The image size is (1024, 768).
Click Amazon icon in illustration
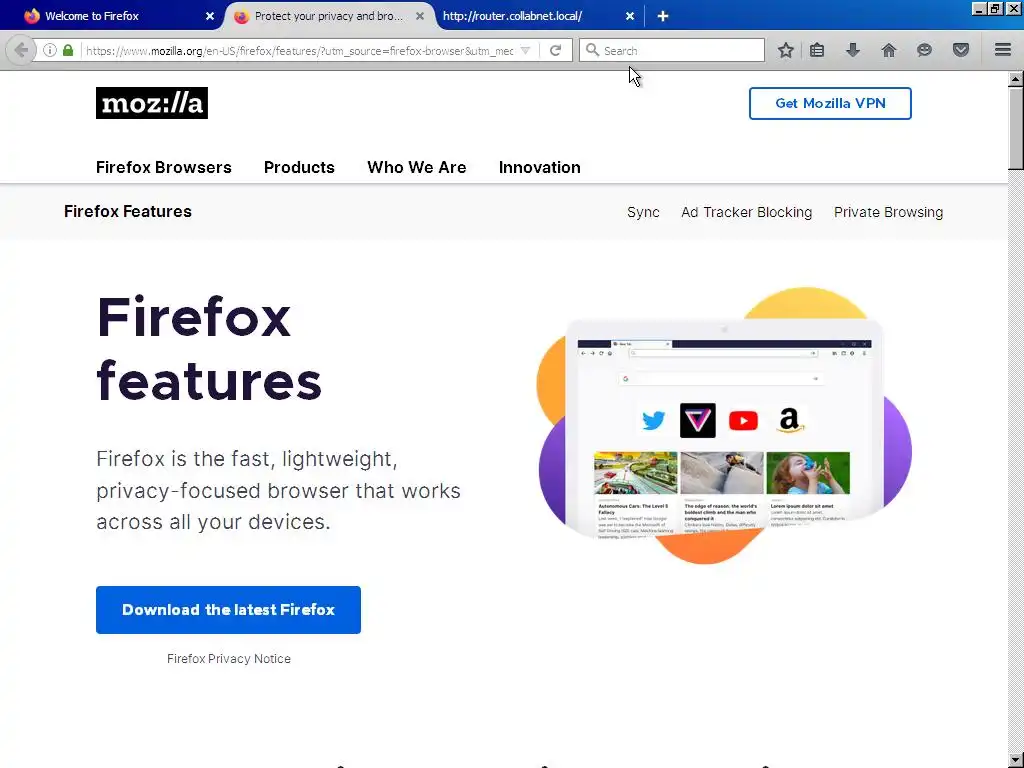790,420
